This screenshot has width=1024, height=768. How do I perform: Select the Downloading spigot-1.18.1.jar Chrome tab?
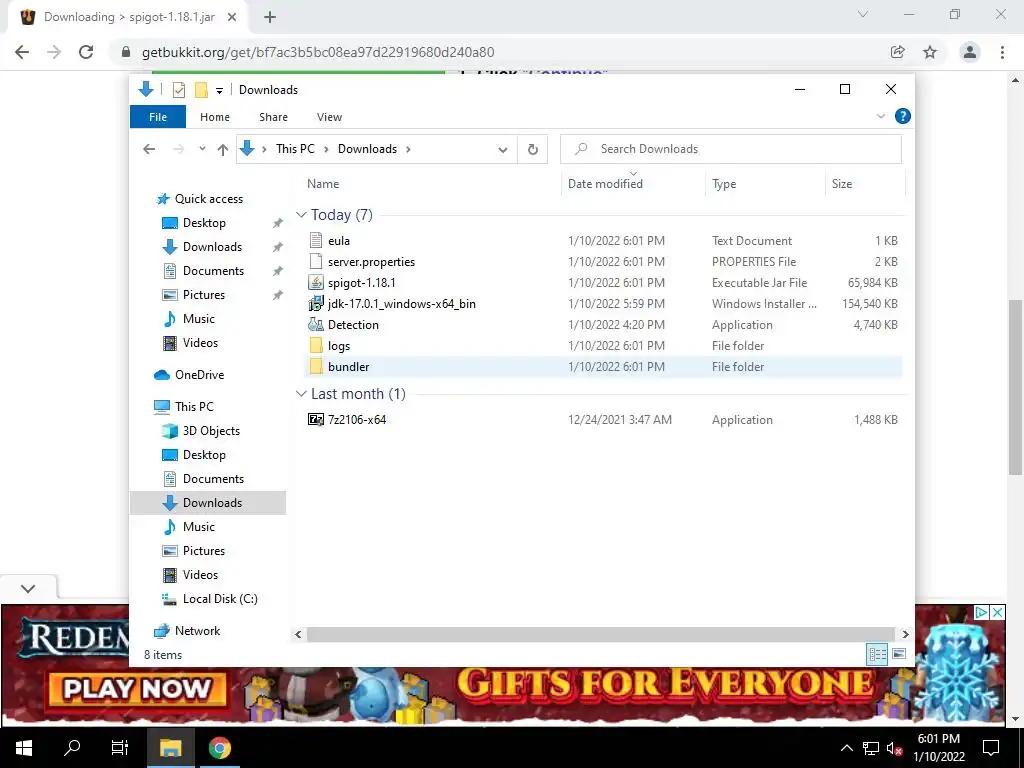click(x=127, y=17)
